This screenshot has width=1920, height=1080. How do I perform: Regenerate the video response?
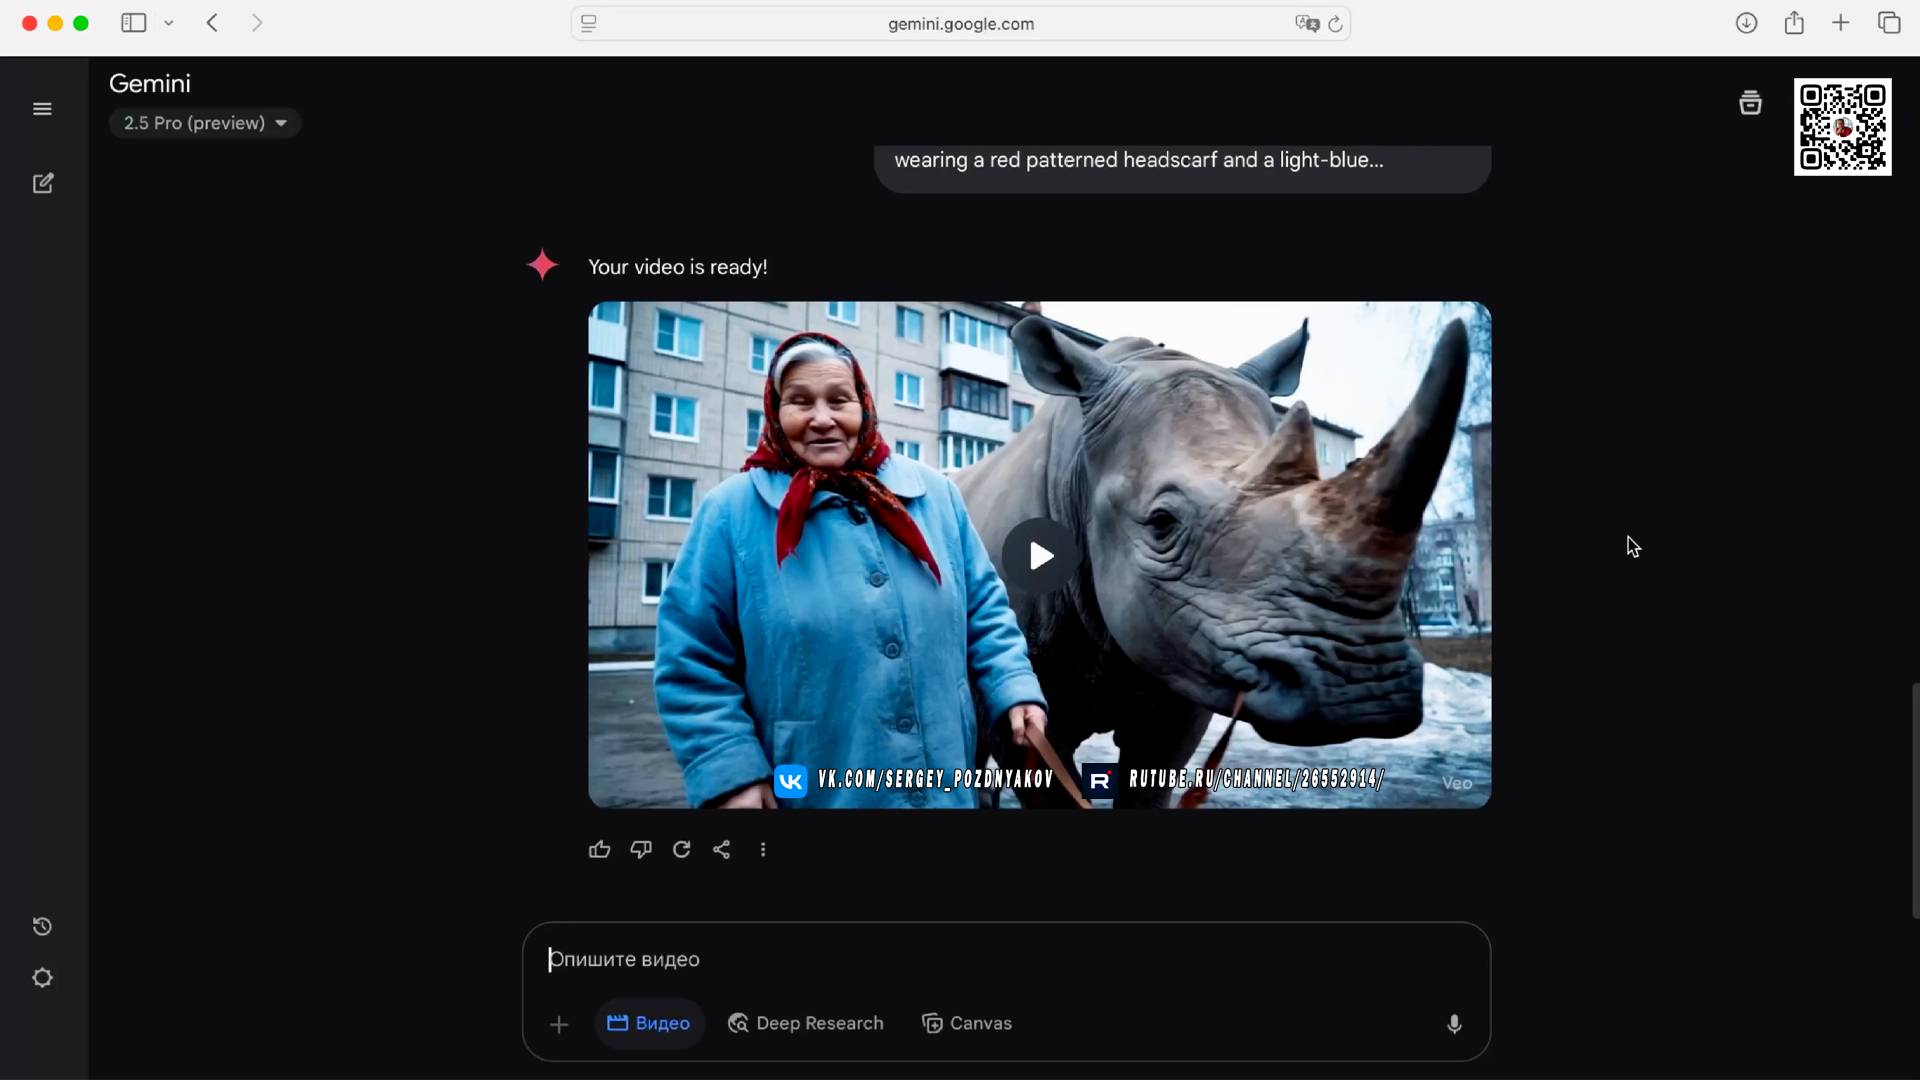point(681,849)
